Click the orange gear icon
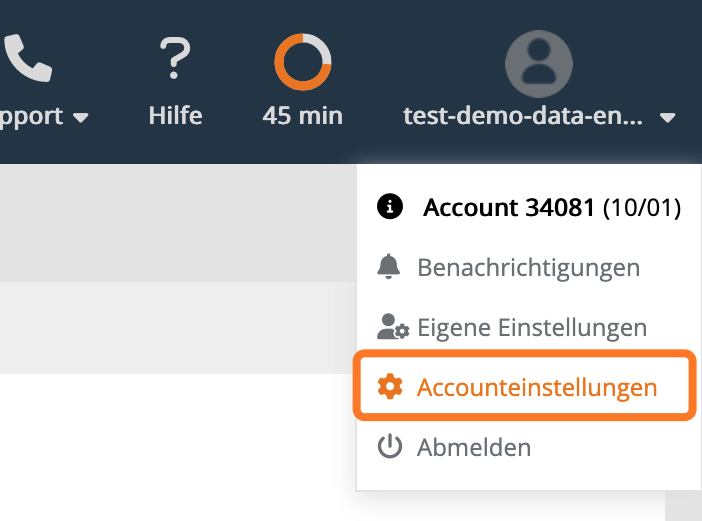Screen dimensions: 702x521 (389, 387)
